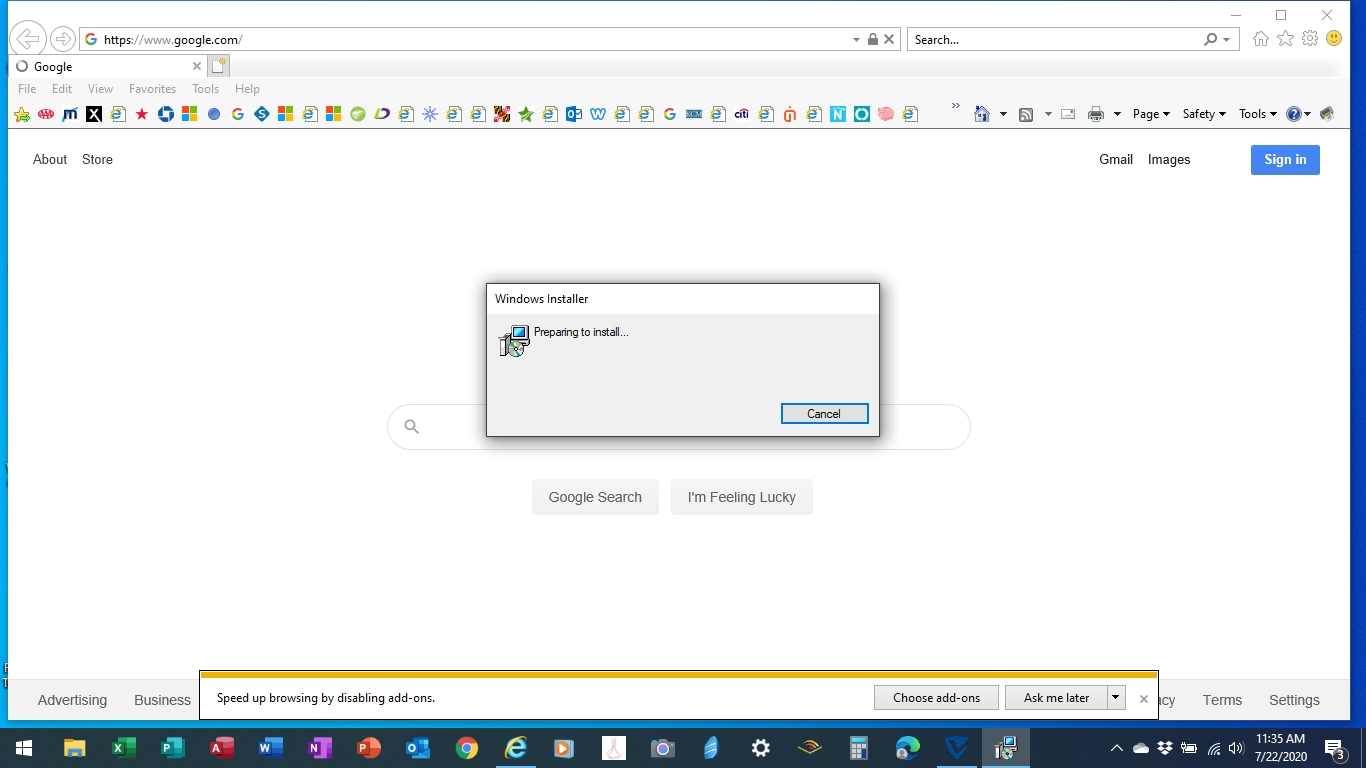Open Excel from the taskbar

124,748
